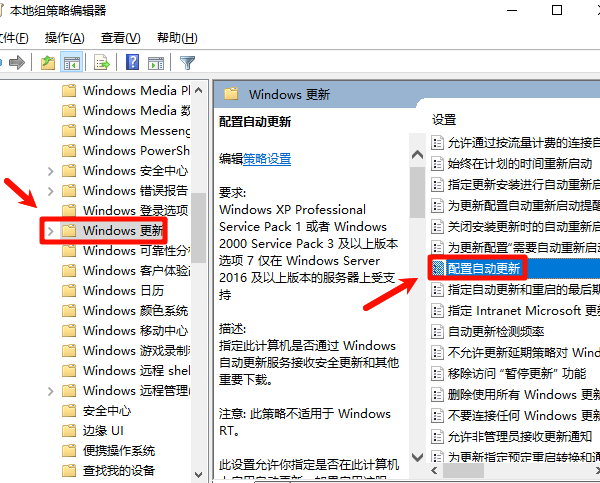Click settings list horizontal scroll-left arrow
The width and height of the screenshot is (600, 483).
434,470
